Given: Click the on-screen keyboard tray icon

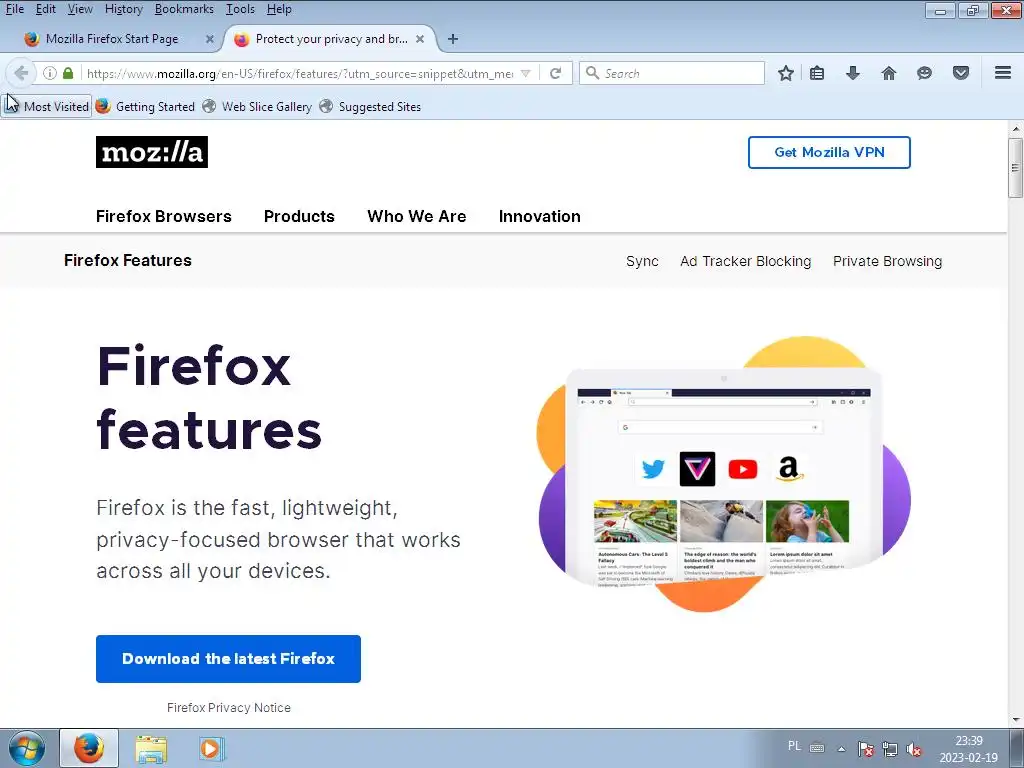Looking at the screenshot, I should click(x=817, y=748).
